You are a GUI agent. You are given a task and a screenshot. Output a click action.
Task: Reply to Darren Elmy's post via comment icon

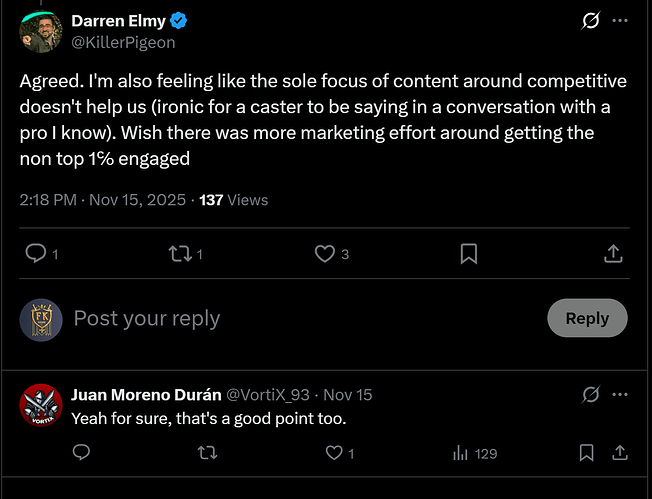click(x=35, y=254)
